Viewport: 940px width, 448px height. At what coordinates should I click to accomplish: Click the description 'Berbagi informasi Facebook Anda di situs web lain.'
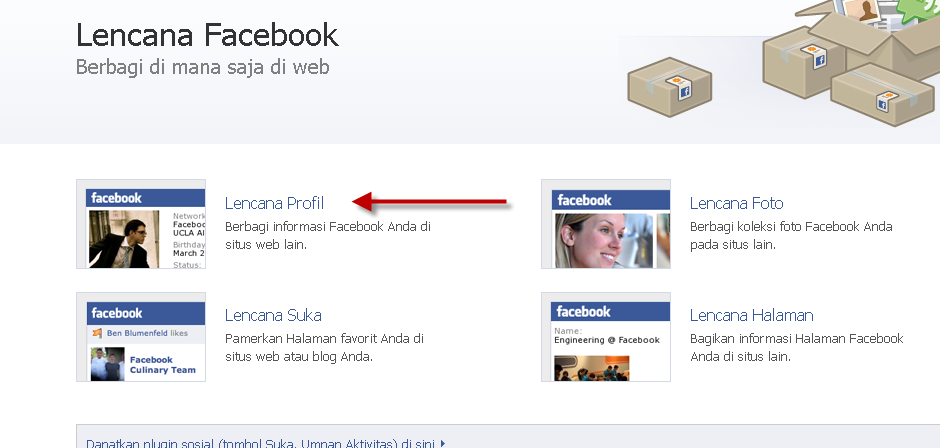point(328,236)
